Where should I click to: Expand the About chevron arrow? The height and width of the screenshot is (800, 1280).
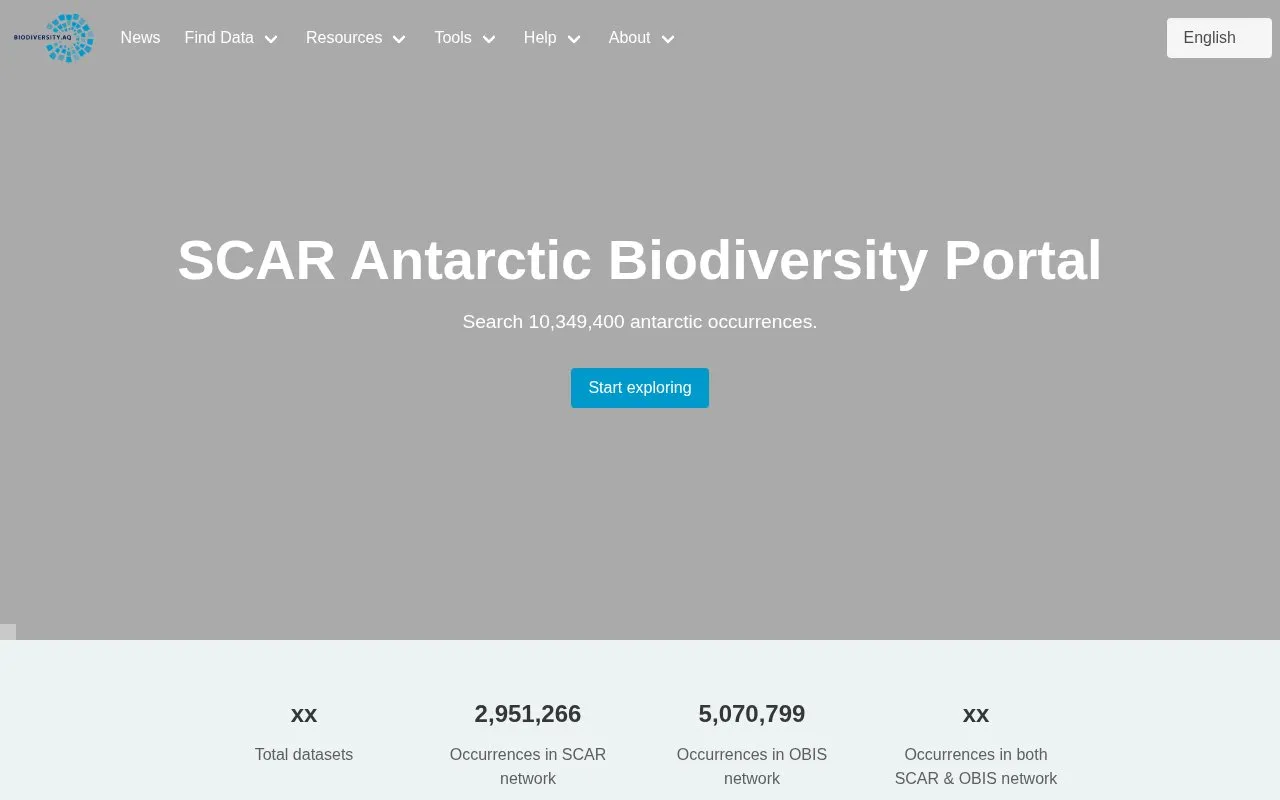coord(668,39)
